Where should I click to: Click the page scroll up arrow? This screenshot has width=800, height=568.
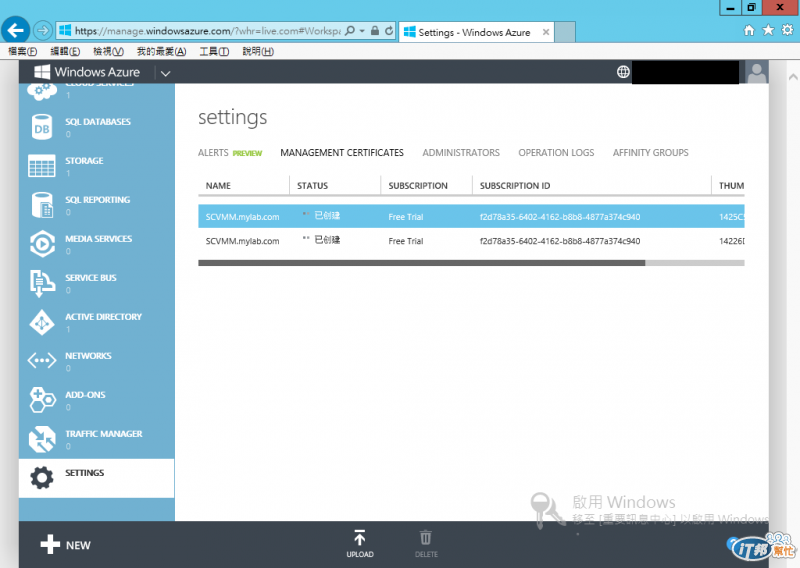coord(793,77)
